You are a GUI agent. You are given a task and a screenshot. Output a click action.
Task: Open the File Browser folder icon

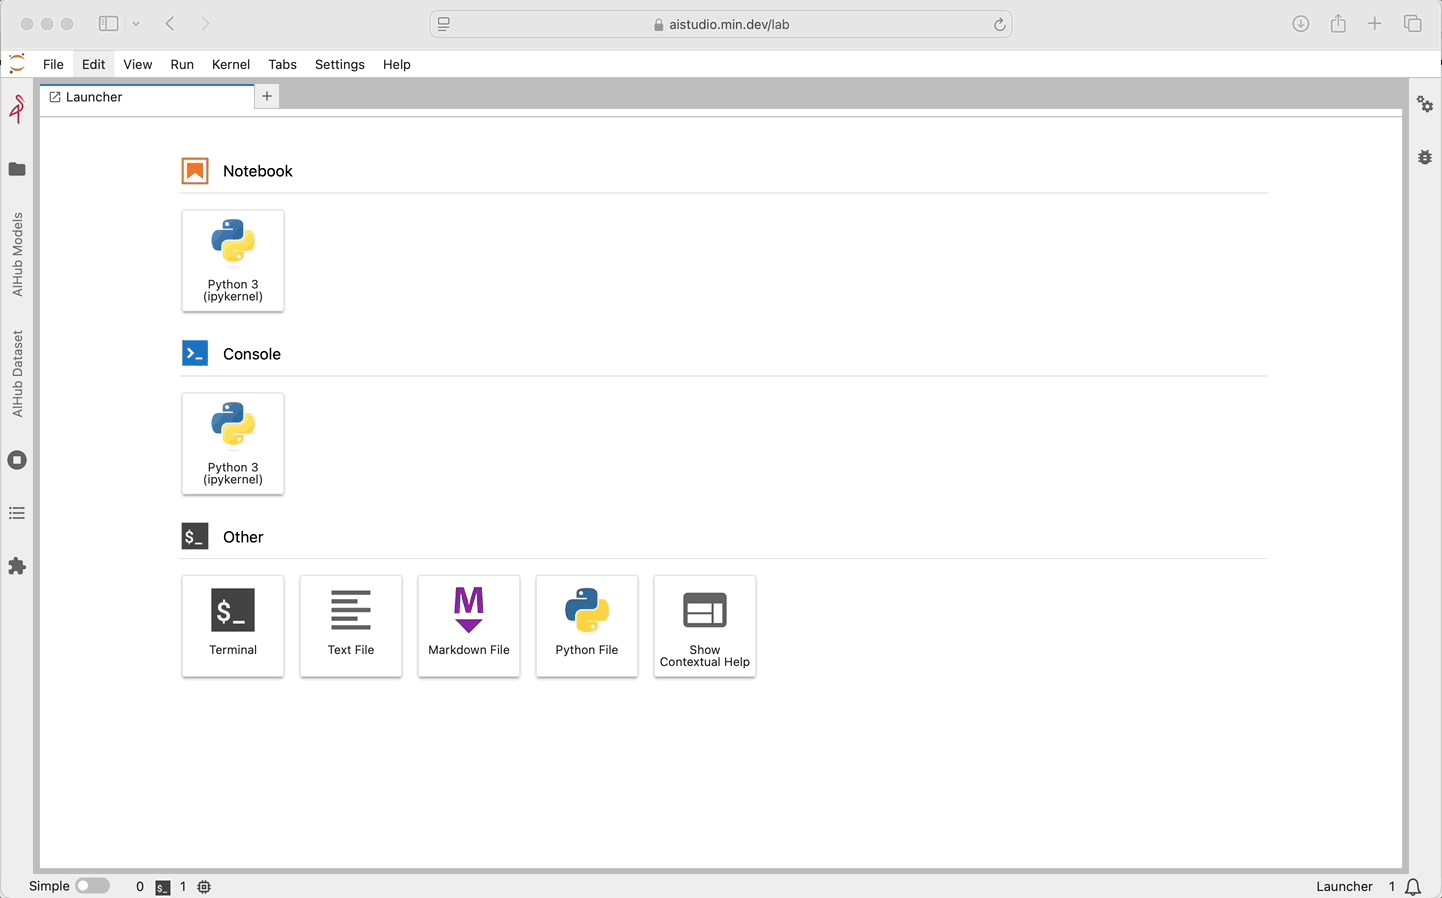17,169
